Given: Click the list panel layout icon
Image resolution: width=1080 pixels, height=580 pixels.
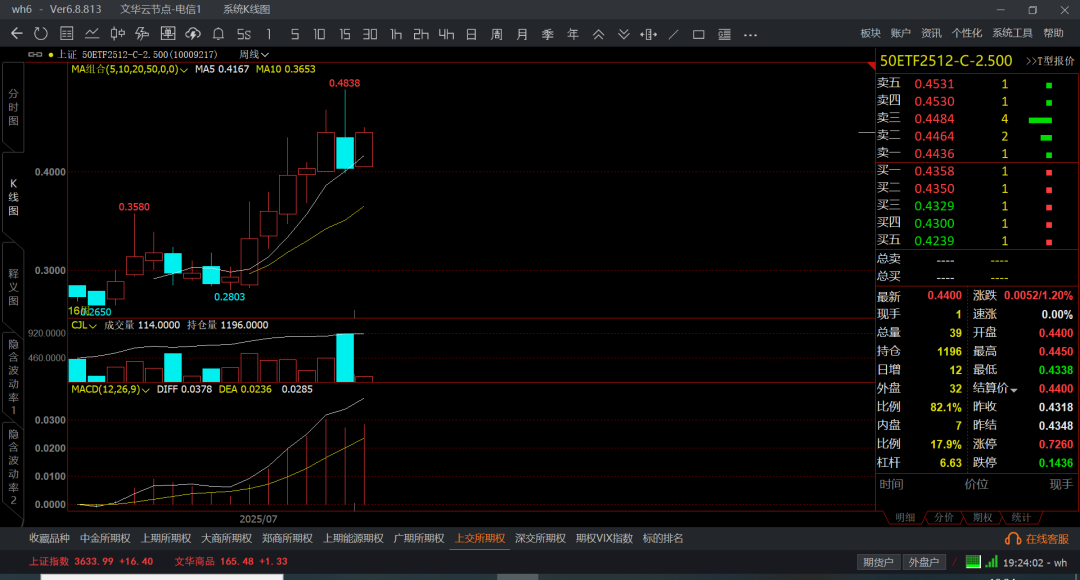Looking at the screenshot, I should click(x=724, y=34).
